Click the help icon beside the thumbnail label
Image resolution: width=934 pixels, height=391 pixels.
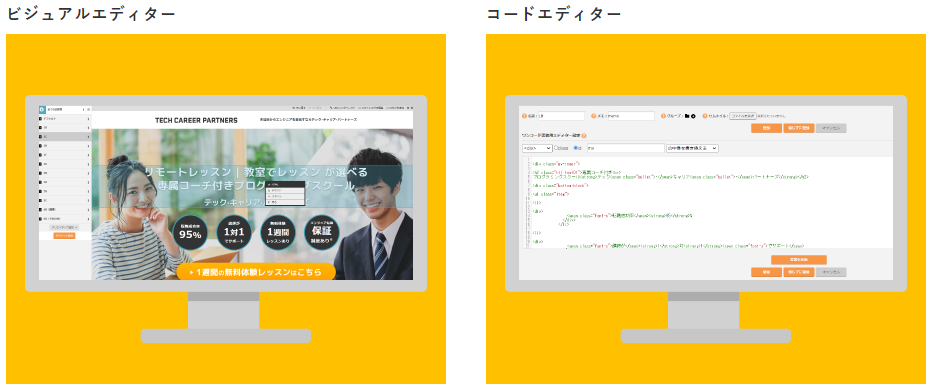coord(705,116)
